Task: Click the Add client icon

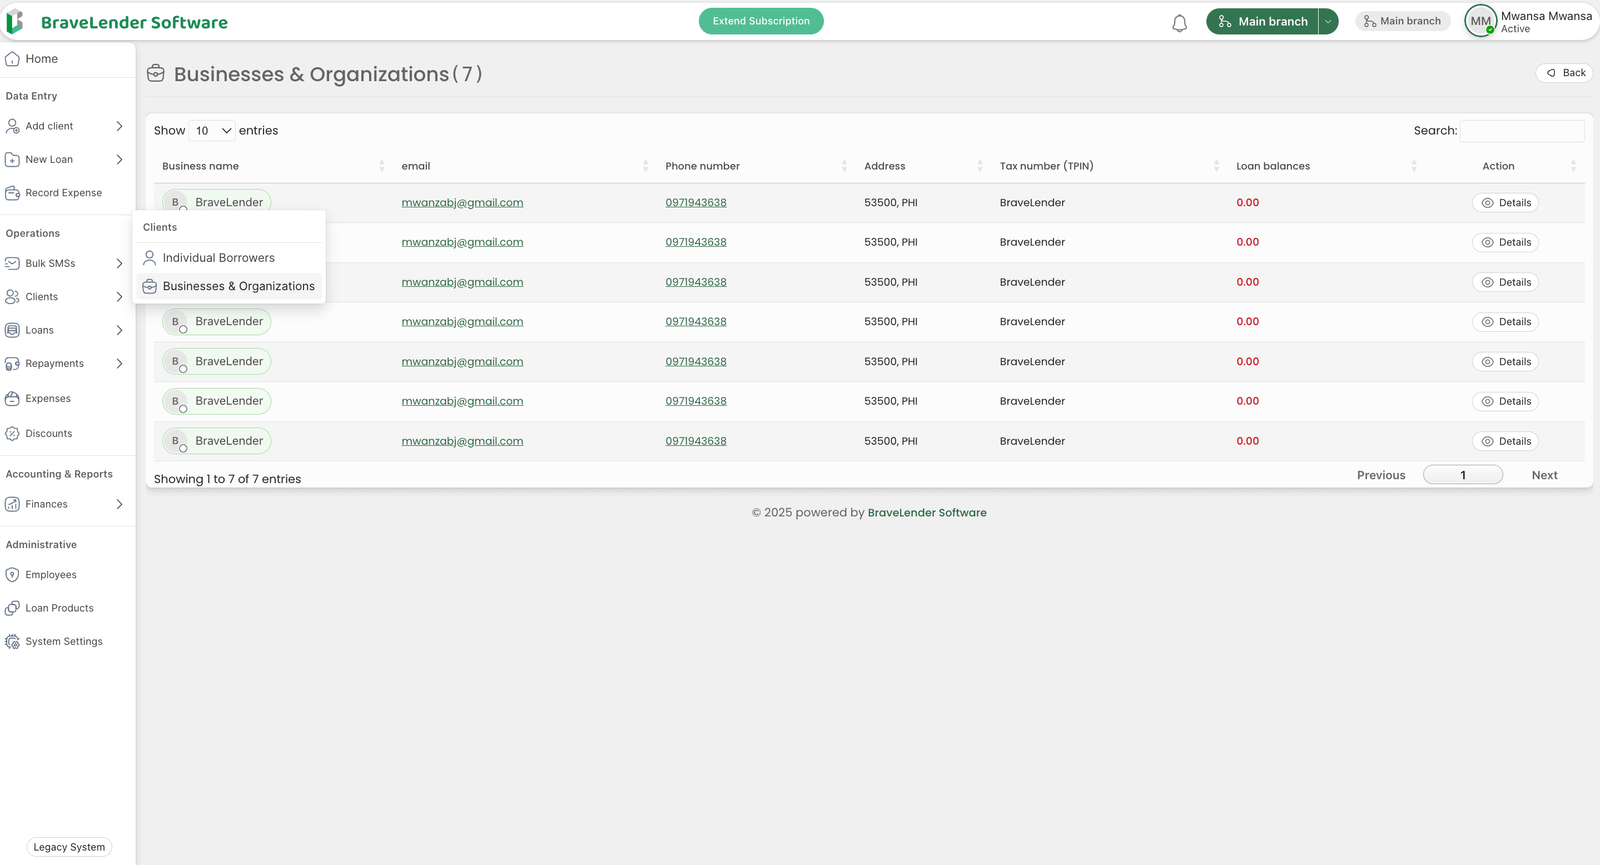Action: 12,126
